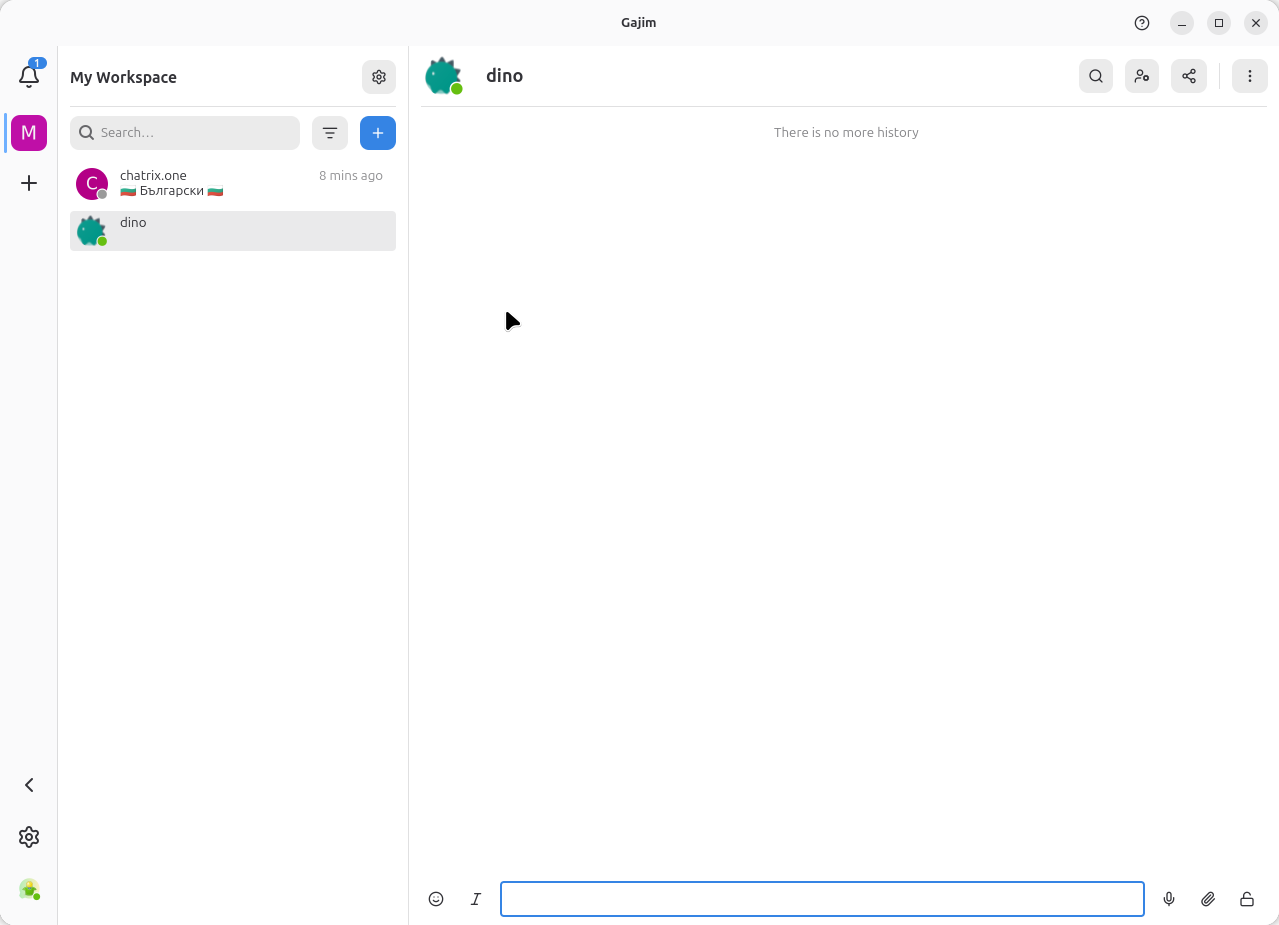Screen dimensions: 1279x925
Task: Click 'There is no more history' text
Action: pos(846,132)
